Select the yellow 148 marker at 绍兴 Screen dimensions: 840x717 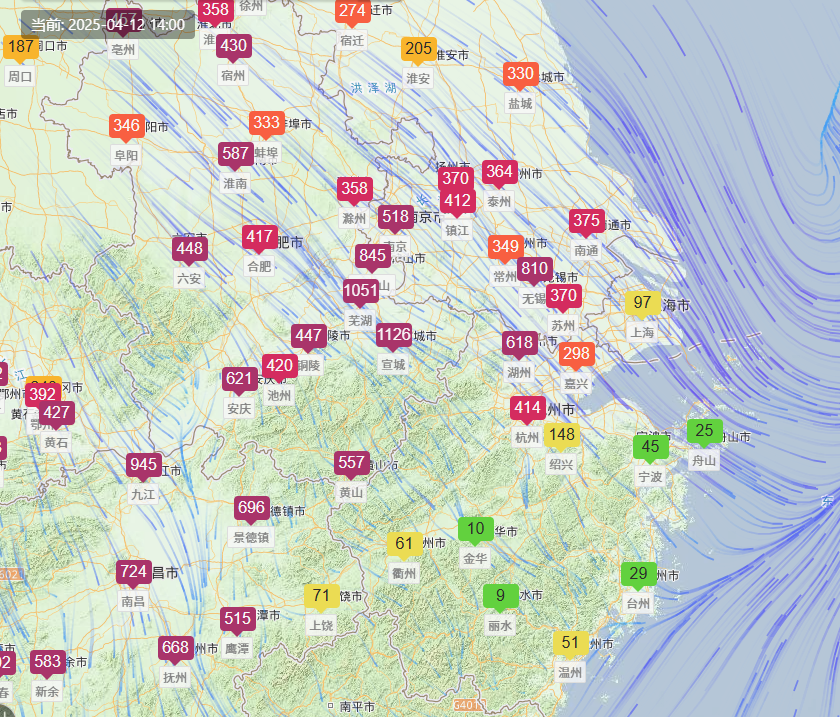pos(562,435)
